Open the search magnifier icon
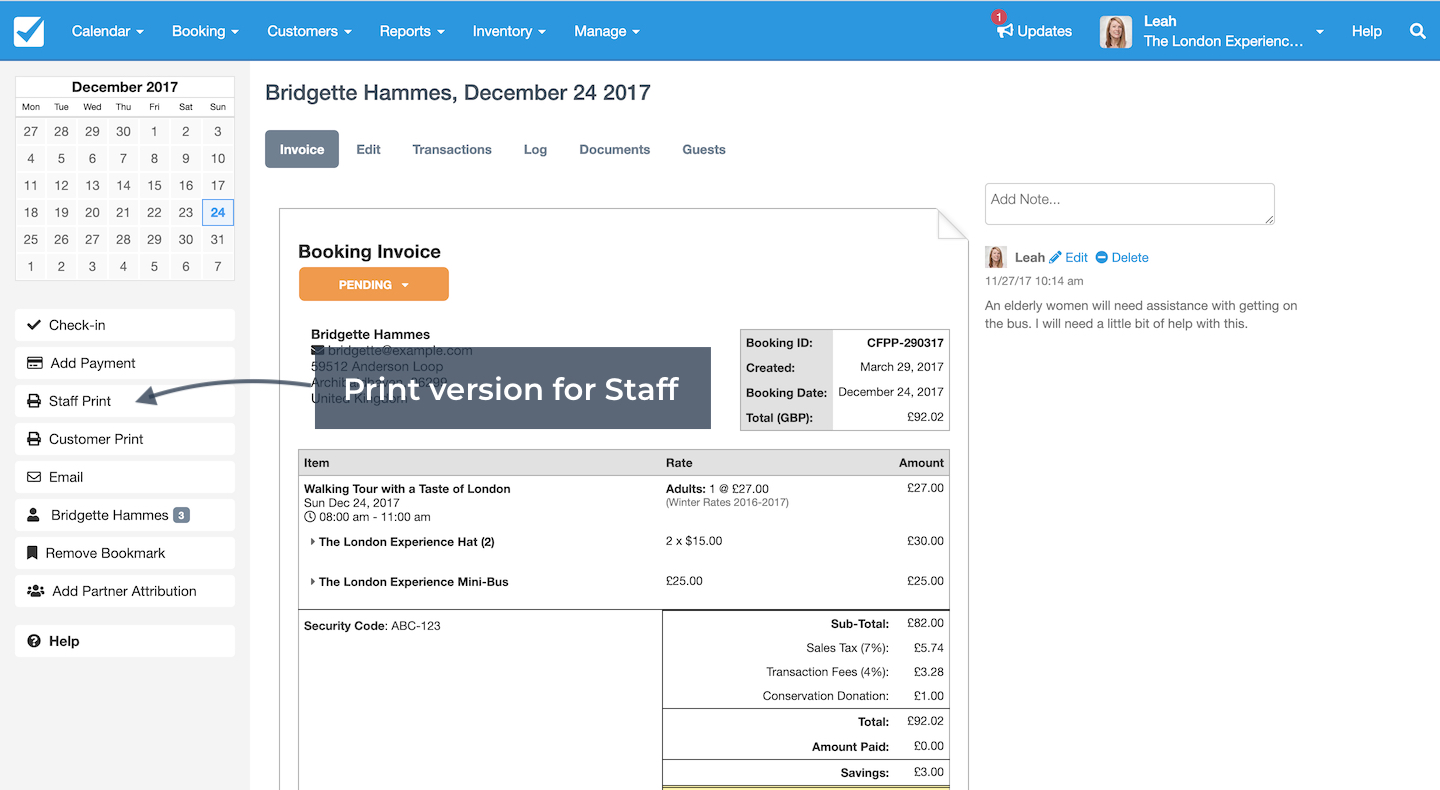The image size is (1440, 790). tap(1417, 31)
